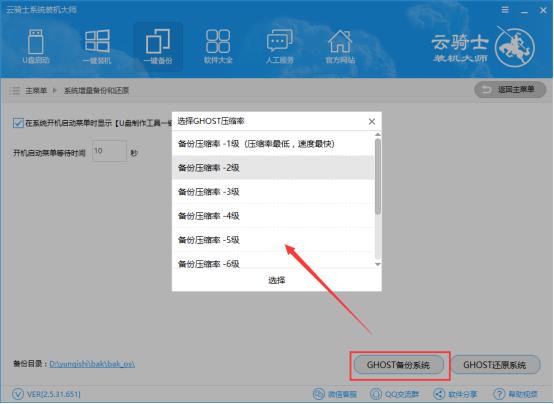Image resolution: width=554 pixels, height=404 pixels.
Task: Click the 返回主菜单 button
Action: pyautogui.click(x=510, y=90)
